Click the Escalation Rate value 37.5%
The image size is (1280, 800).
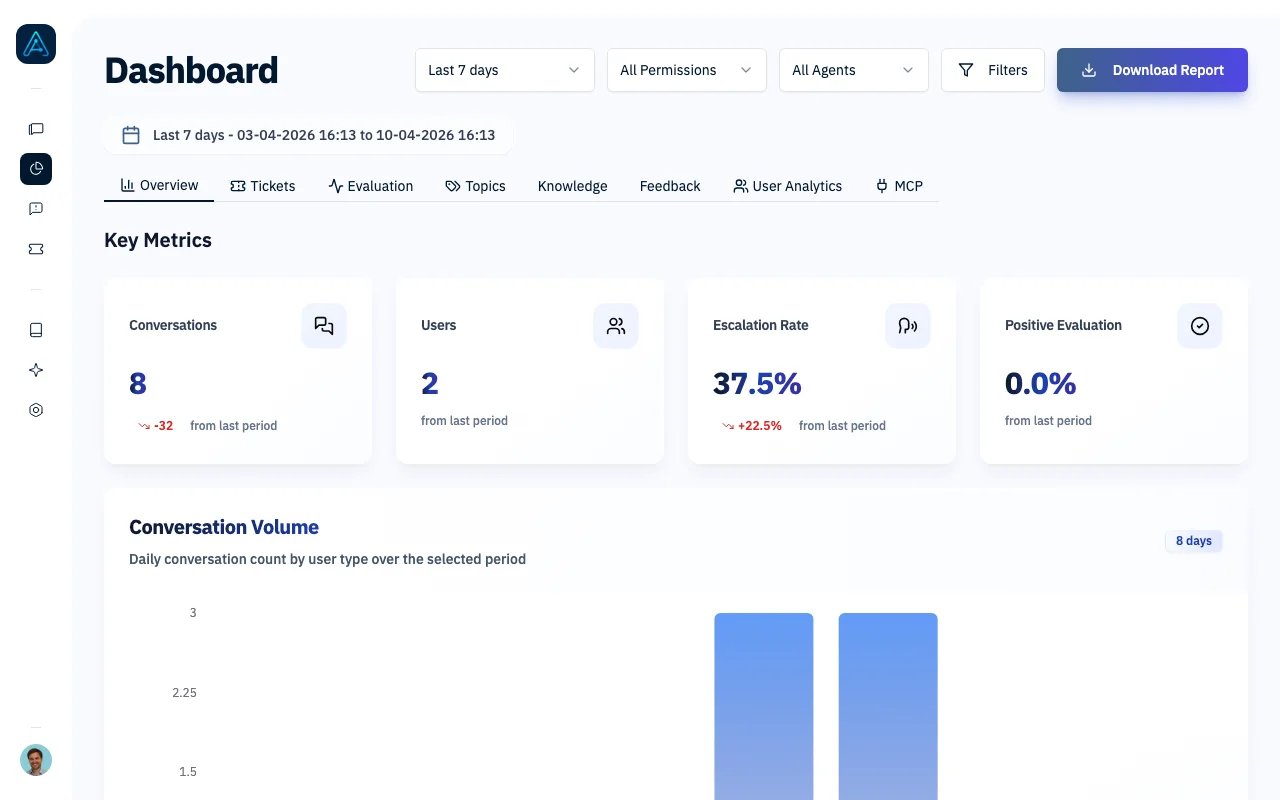757,384
